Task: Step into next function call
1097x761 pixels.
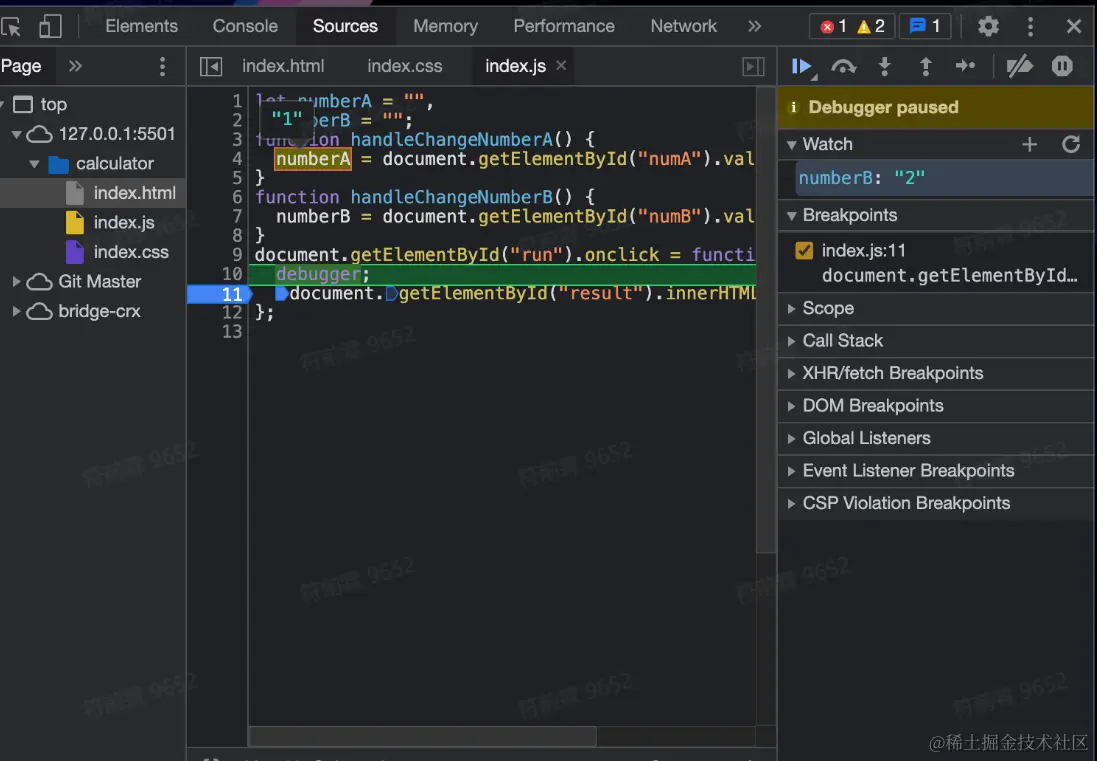Action: click(x=884, y=66)
